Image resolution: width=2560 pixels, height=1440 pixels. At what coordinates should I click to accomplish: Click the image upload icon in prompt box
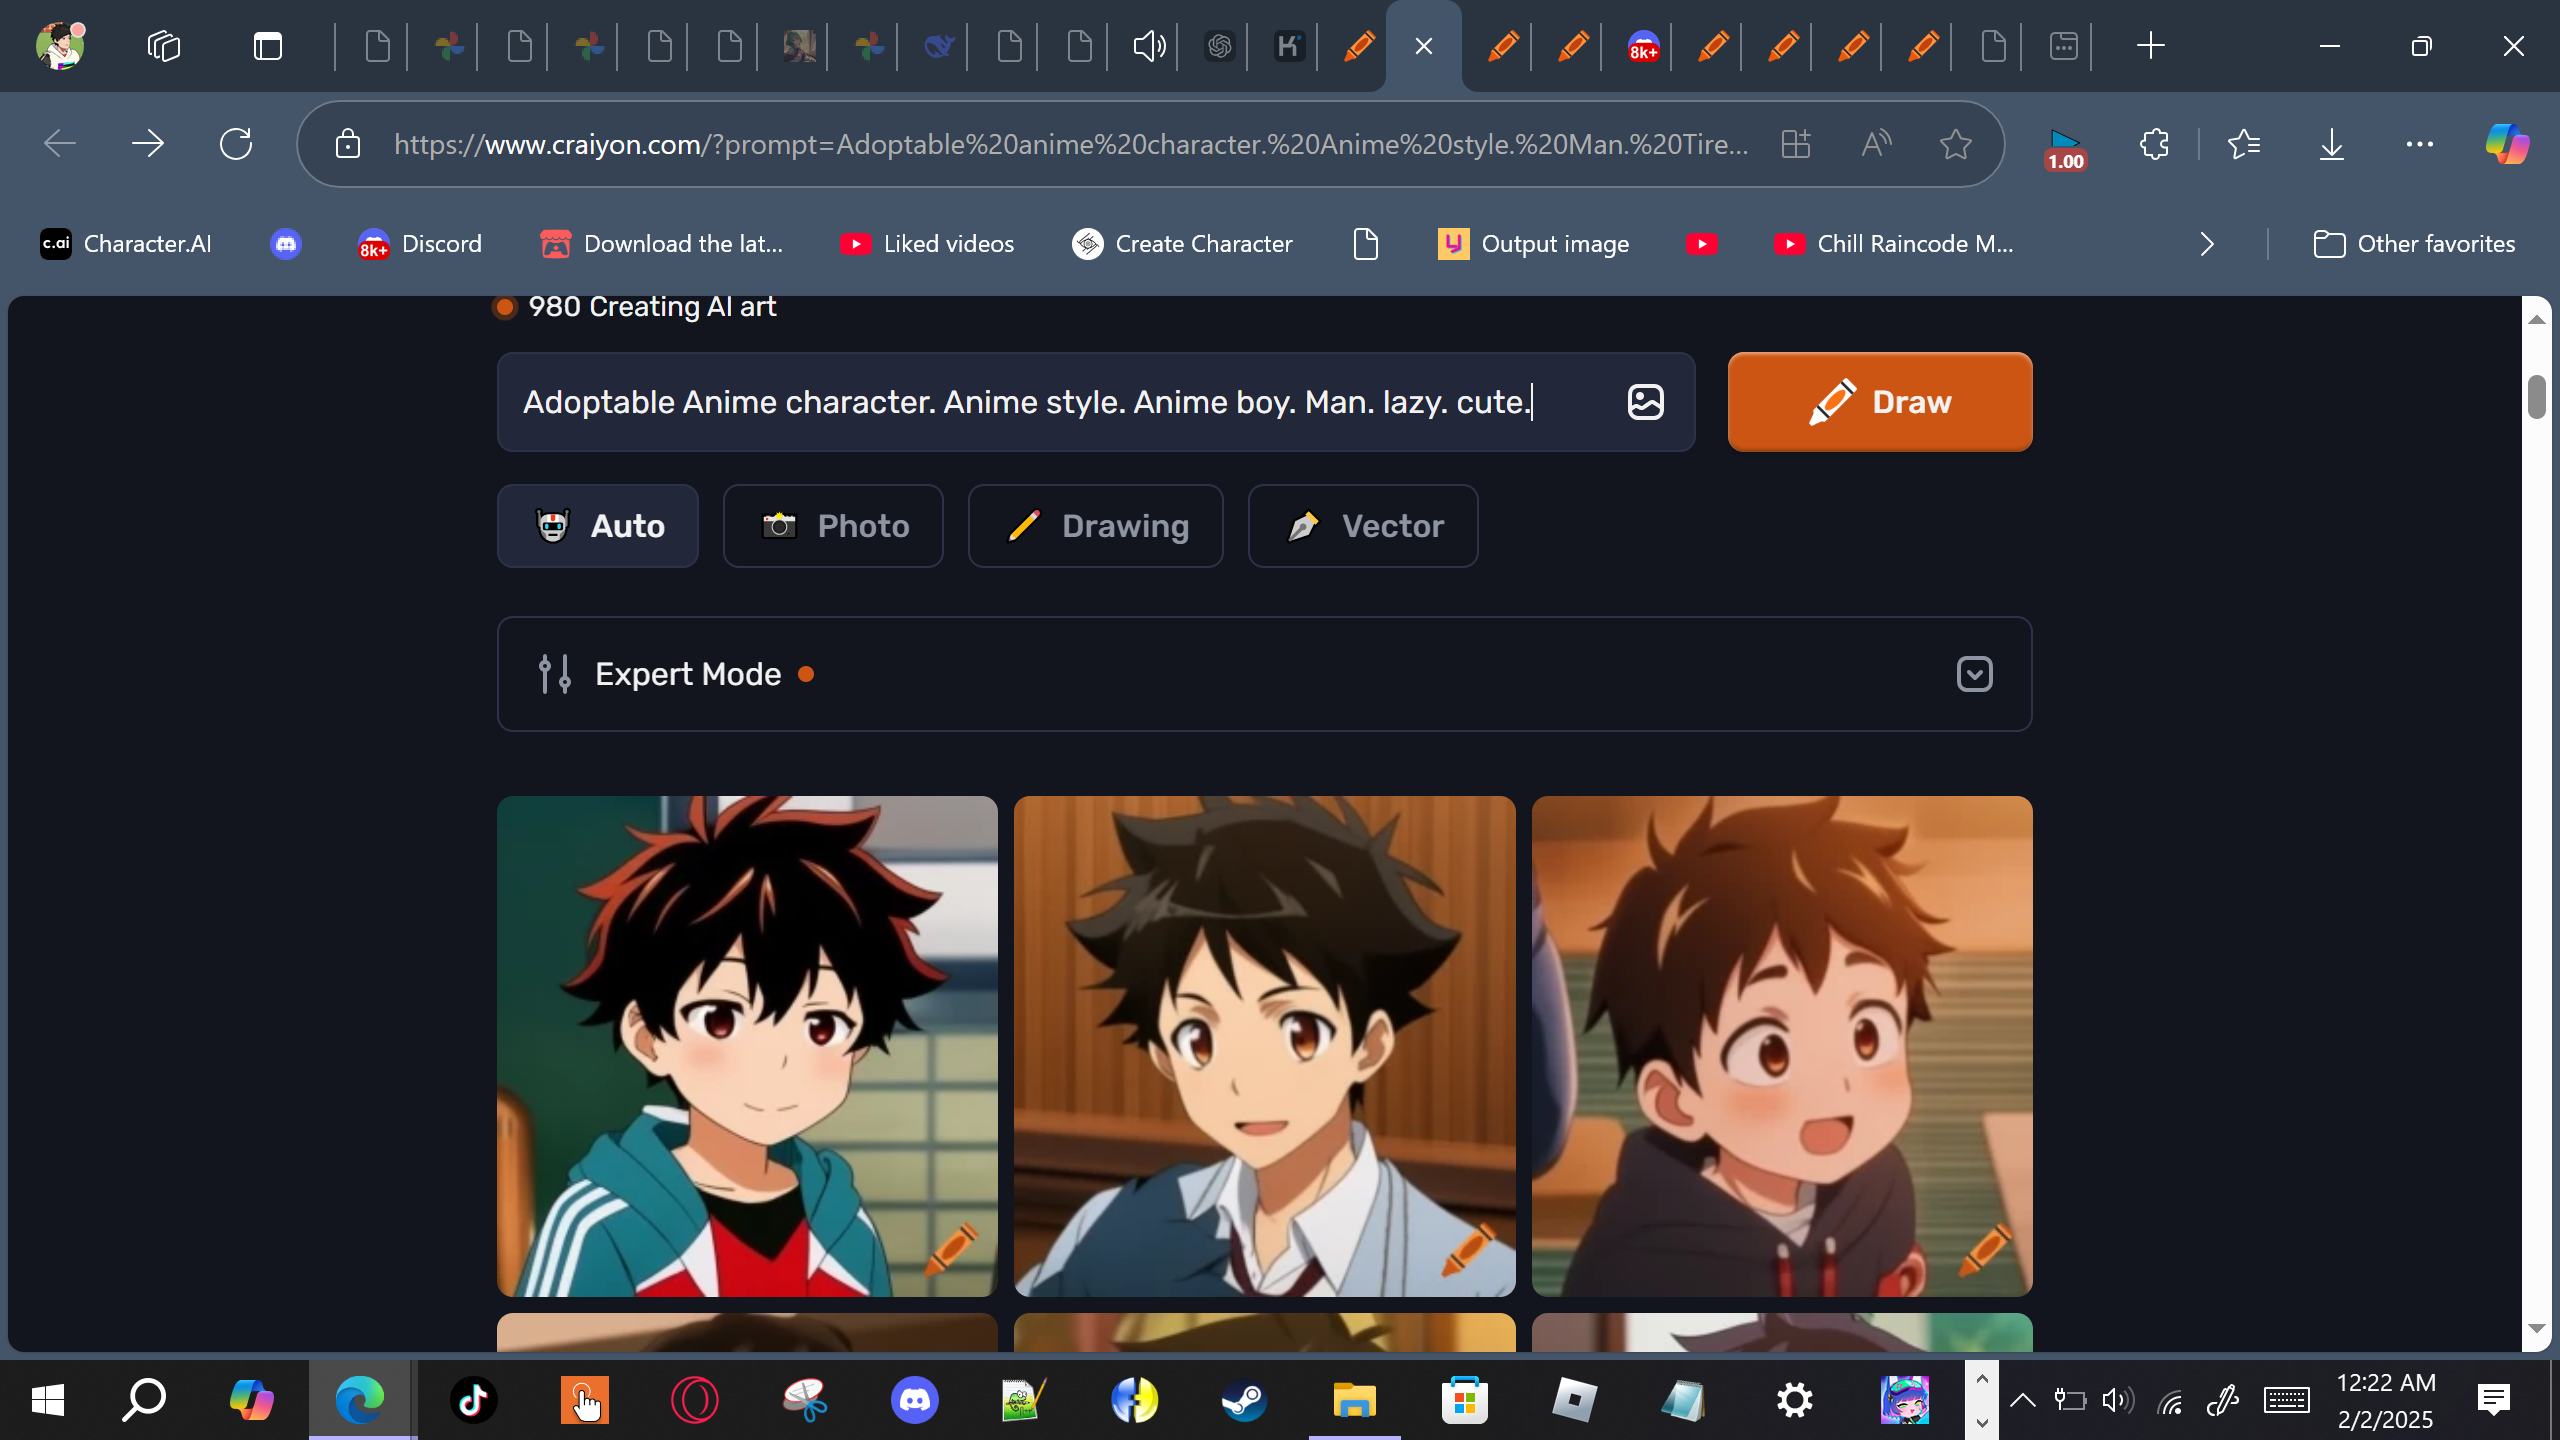[1645, 402]
